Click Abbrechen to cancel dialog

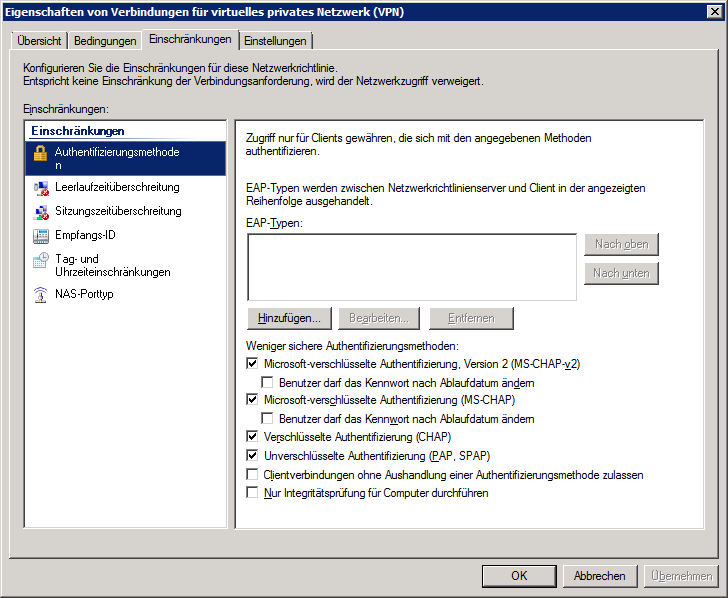pyautogui.click(x=600, y=576)
